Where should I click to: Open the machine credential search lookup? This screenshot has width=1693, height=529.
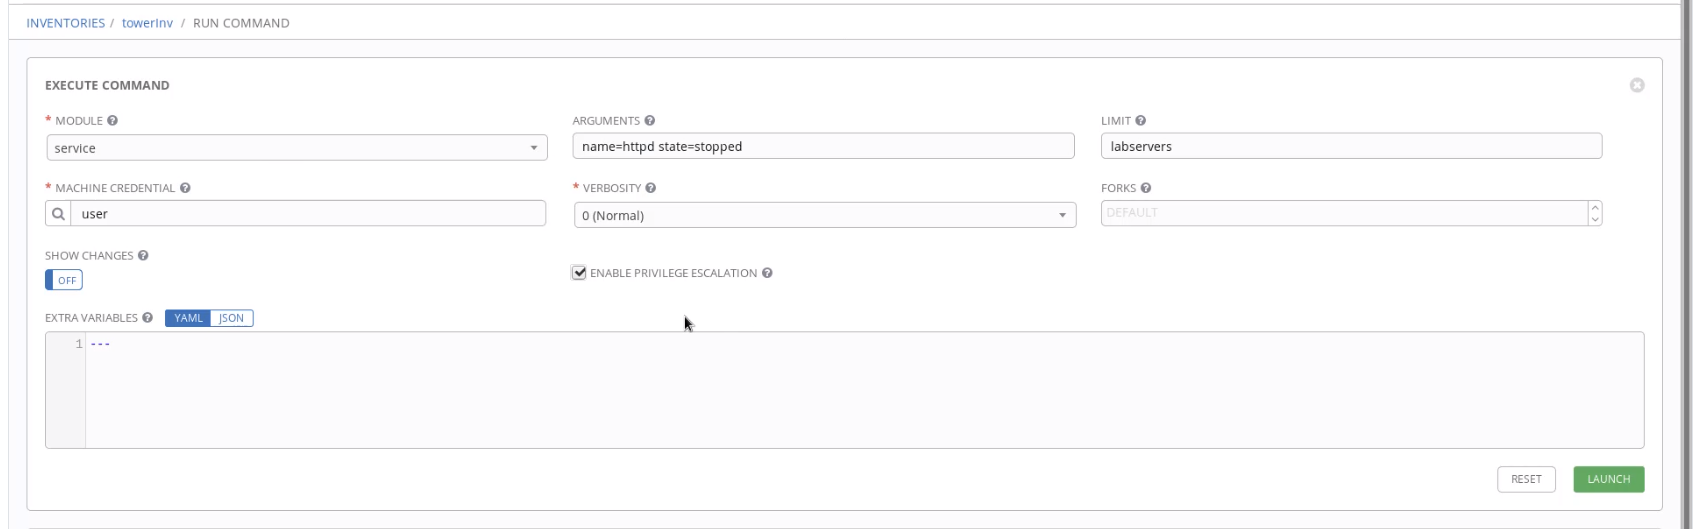(x=58, y=214)
